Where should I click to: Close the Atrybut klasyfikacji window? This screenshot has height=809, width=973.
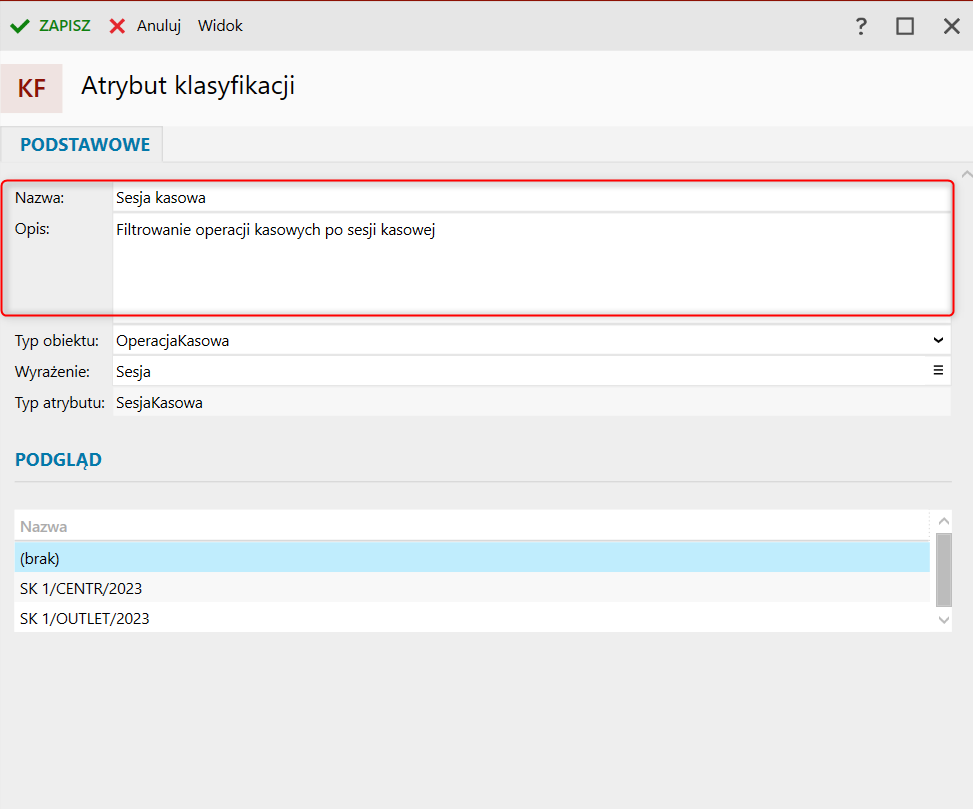tap(951, 26)
